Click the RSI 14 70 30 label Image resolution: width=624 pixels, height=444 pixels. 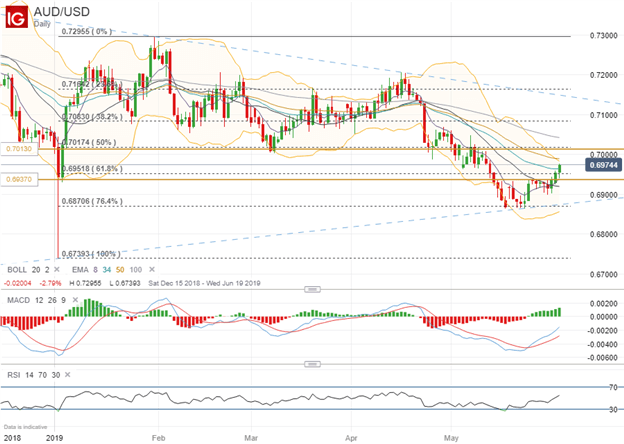point(34,375)
